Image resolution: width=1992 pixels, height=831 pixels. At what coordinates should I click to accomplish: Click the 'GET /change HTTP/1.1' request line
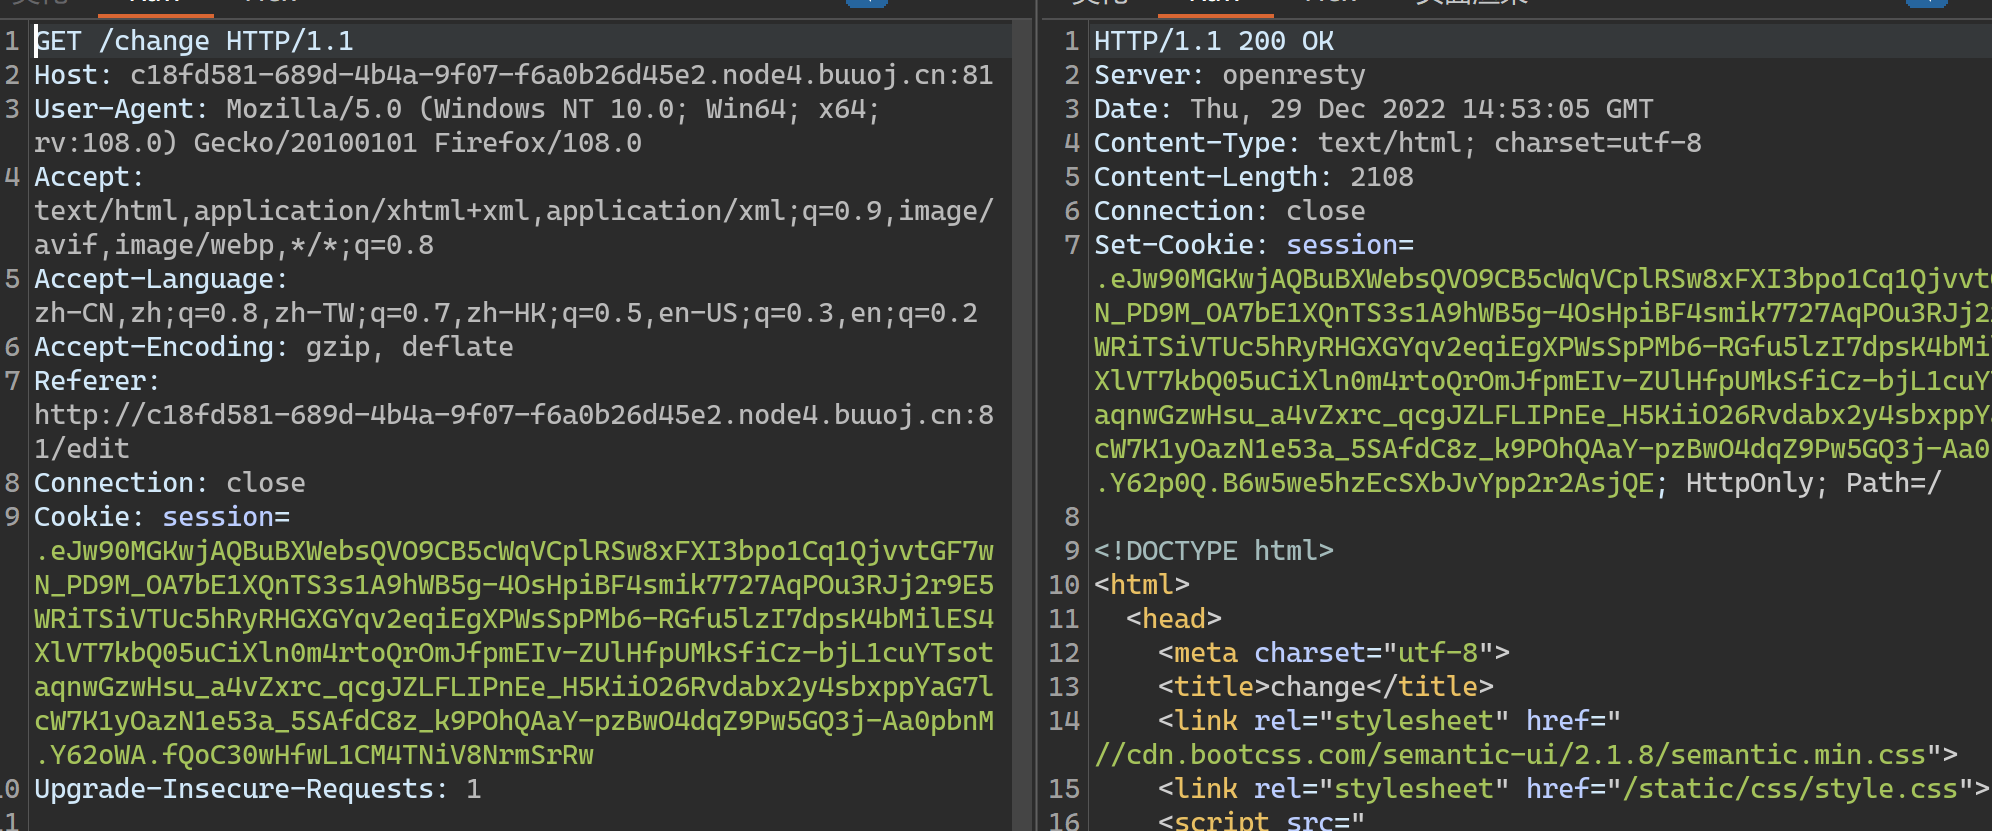click(x=193, y=41)
